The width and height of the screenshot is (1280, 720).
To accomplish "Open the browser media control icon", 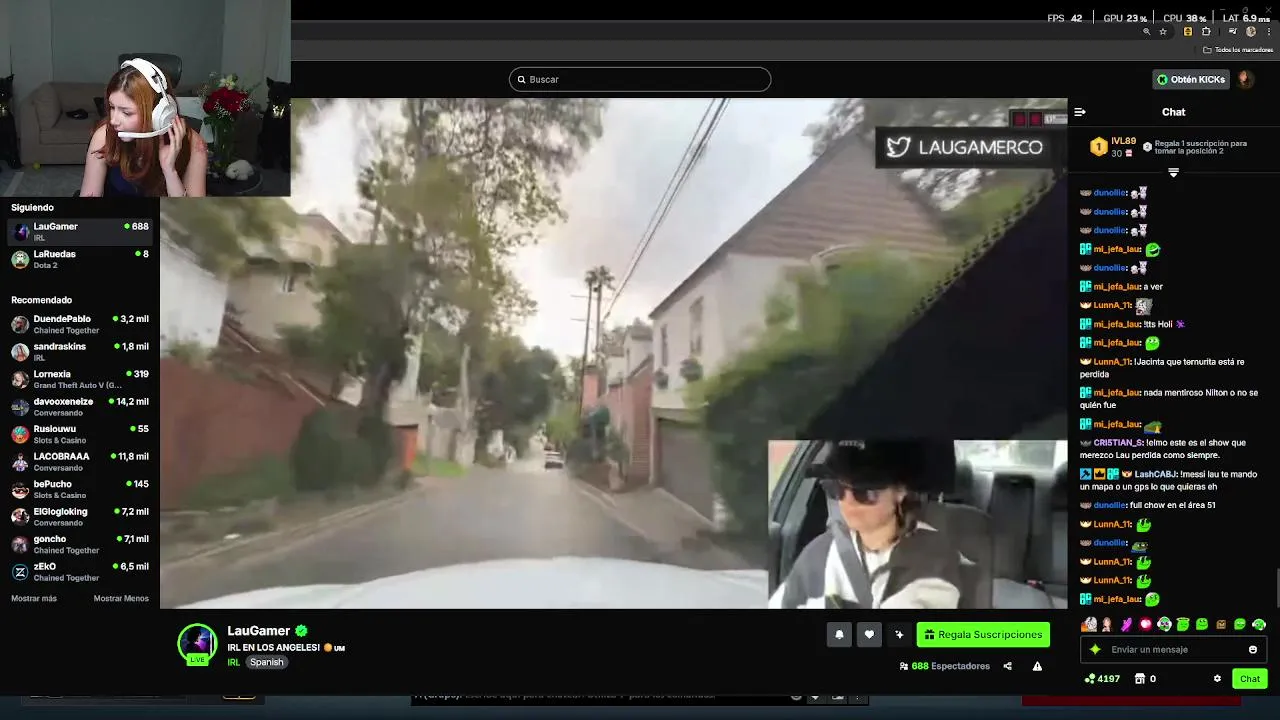I will click(1232, 32).
